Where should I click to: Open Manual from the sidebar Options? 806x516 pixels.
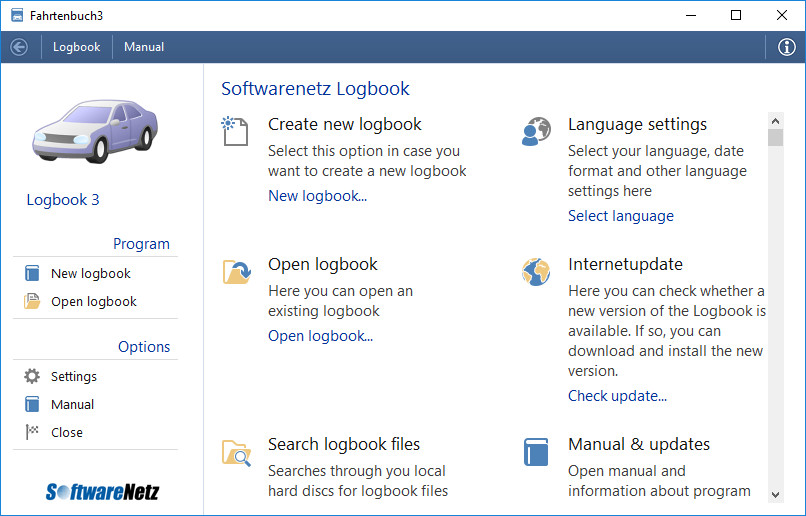tap(72, 404)
